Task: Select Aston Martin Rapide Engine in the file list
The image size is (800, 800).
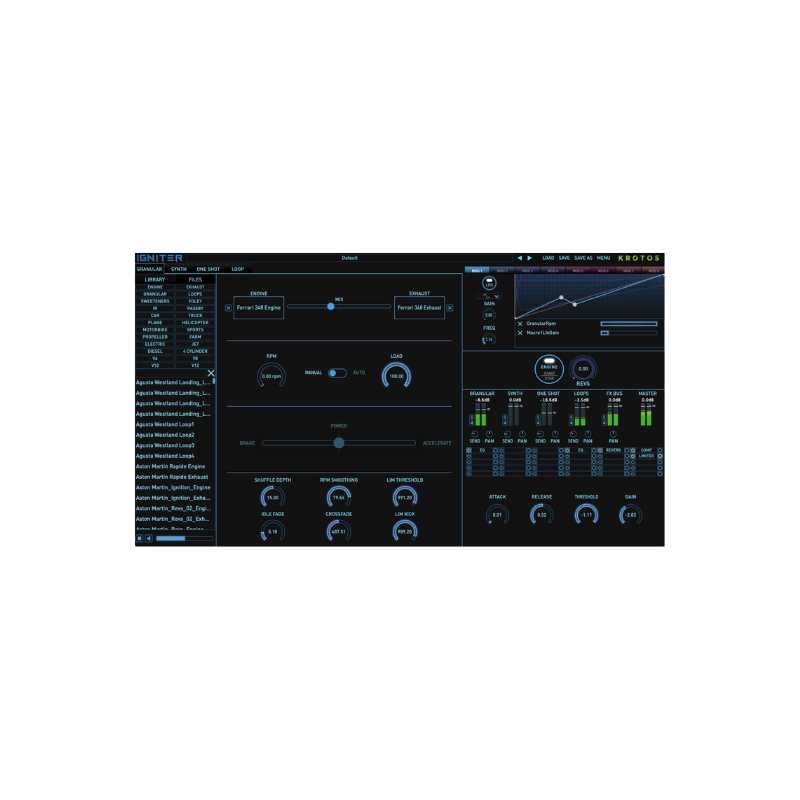Action: (170, 464)
